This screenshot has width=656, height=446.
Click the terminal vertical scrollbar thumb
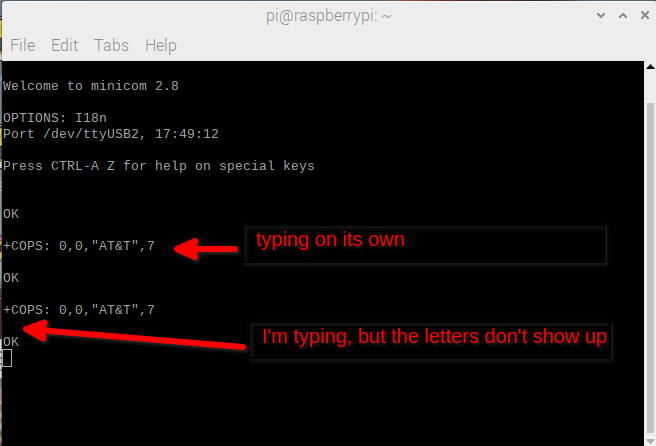coord(650,268)
